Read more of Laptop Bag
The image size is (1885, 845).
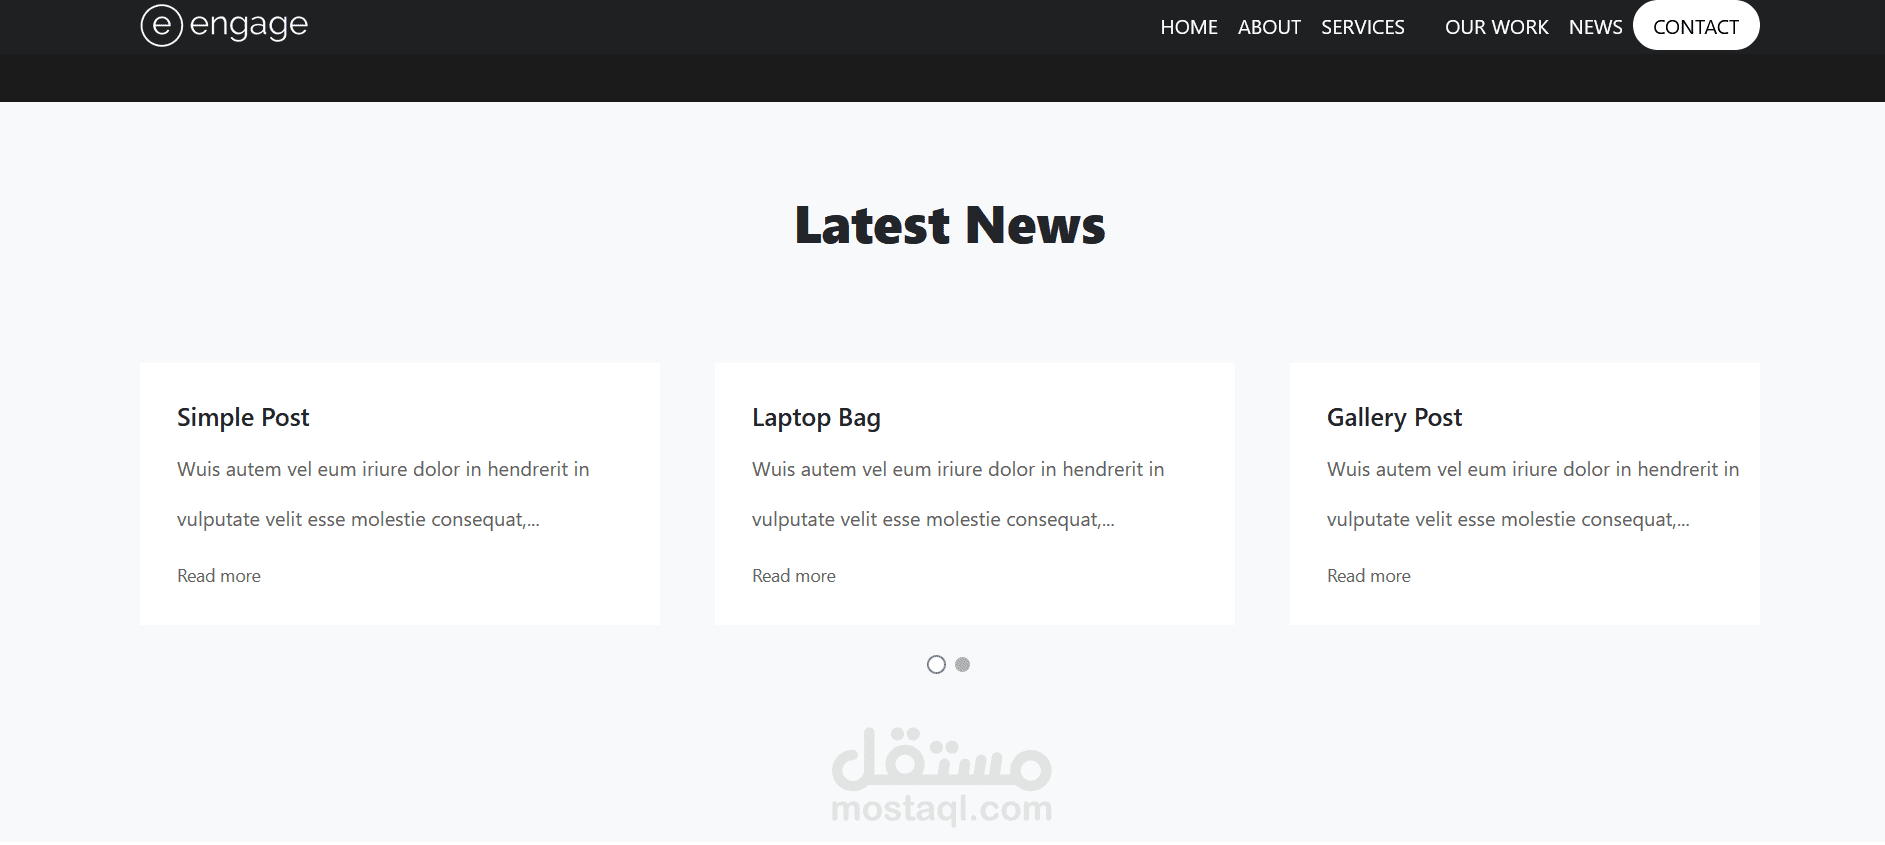click(794, 576)
